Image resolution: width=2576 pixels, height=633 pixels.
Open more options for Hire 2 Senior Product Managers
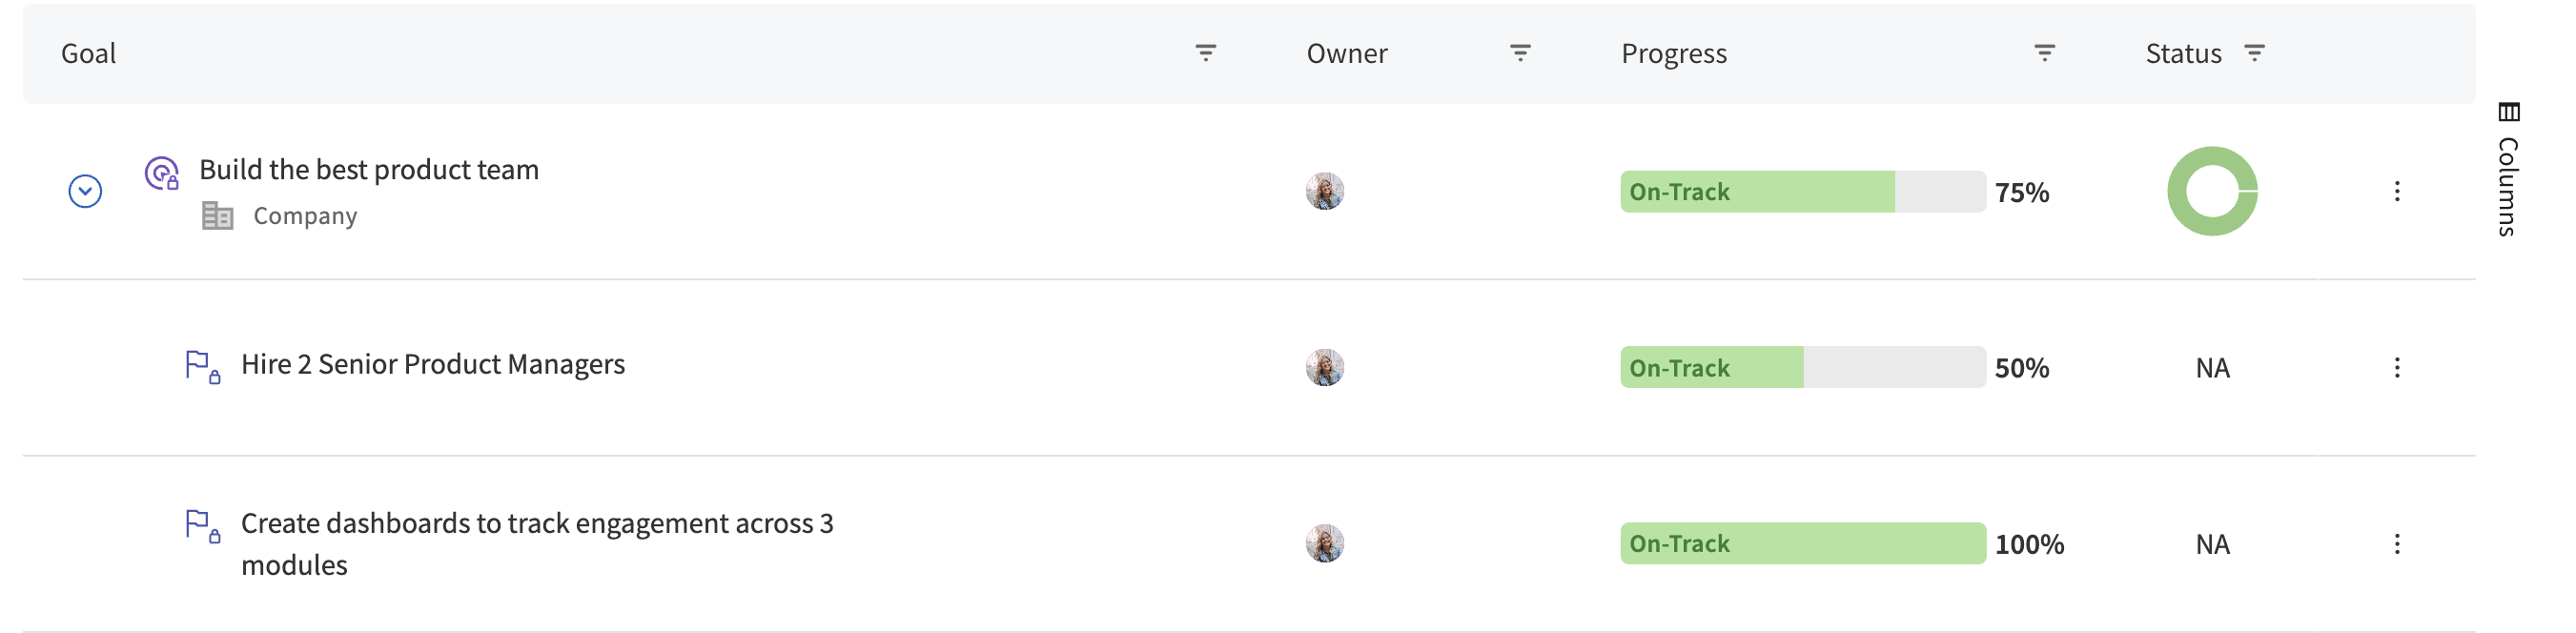coord(2396,368)
